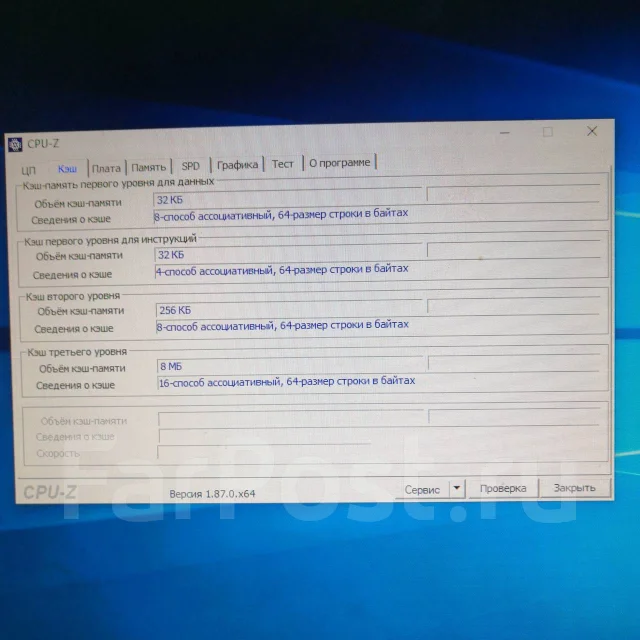Click the Кэш третьего уровня group label
This screenshot has width=640, height=640.
click(x=77, y=352)
